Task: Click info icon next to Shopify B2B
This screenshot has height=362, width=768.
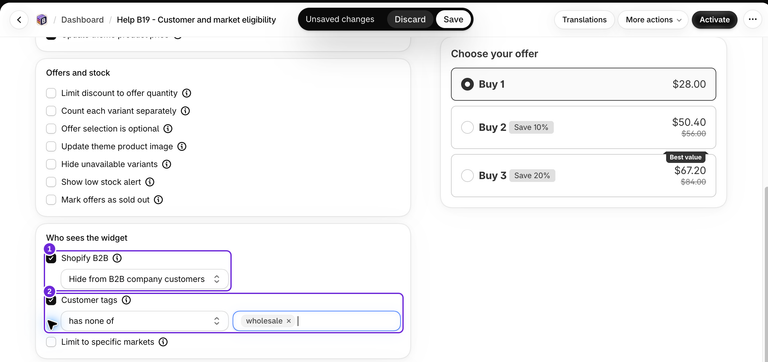Action: click(117, 258)
